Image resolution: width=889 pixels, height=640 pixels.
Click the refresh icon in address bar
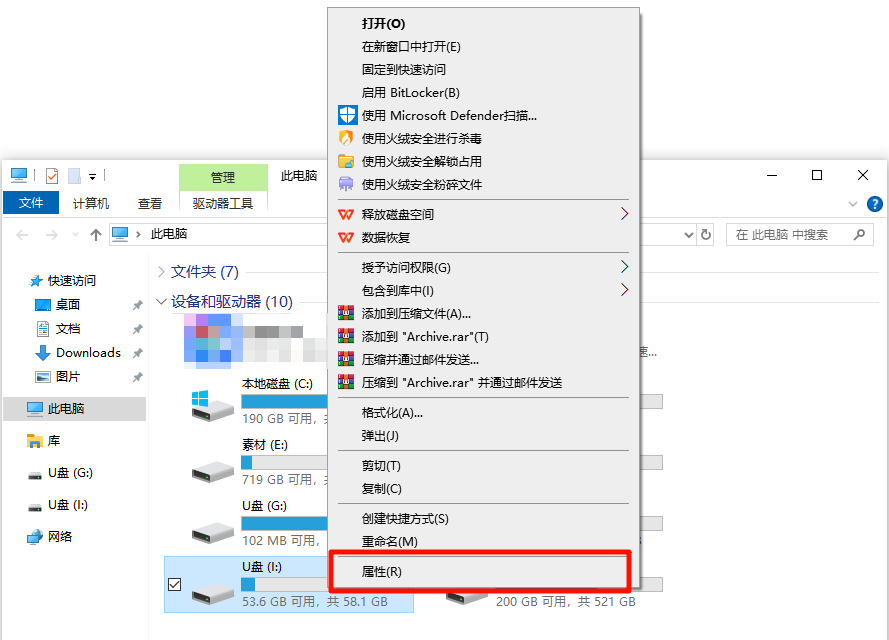pyautogui.click(x=706, y=234)
